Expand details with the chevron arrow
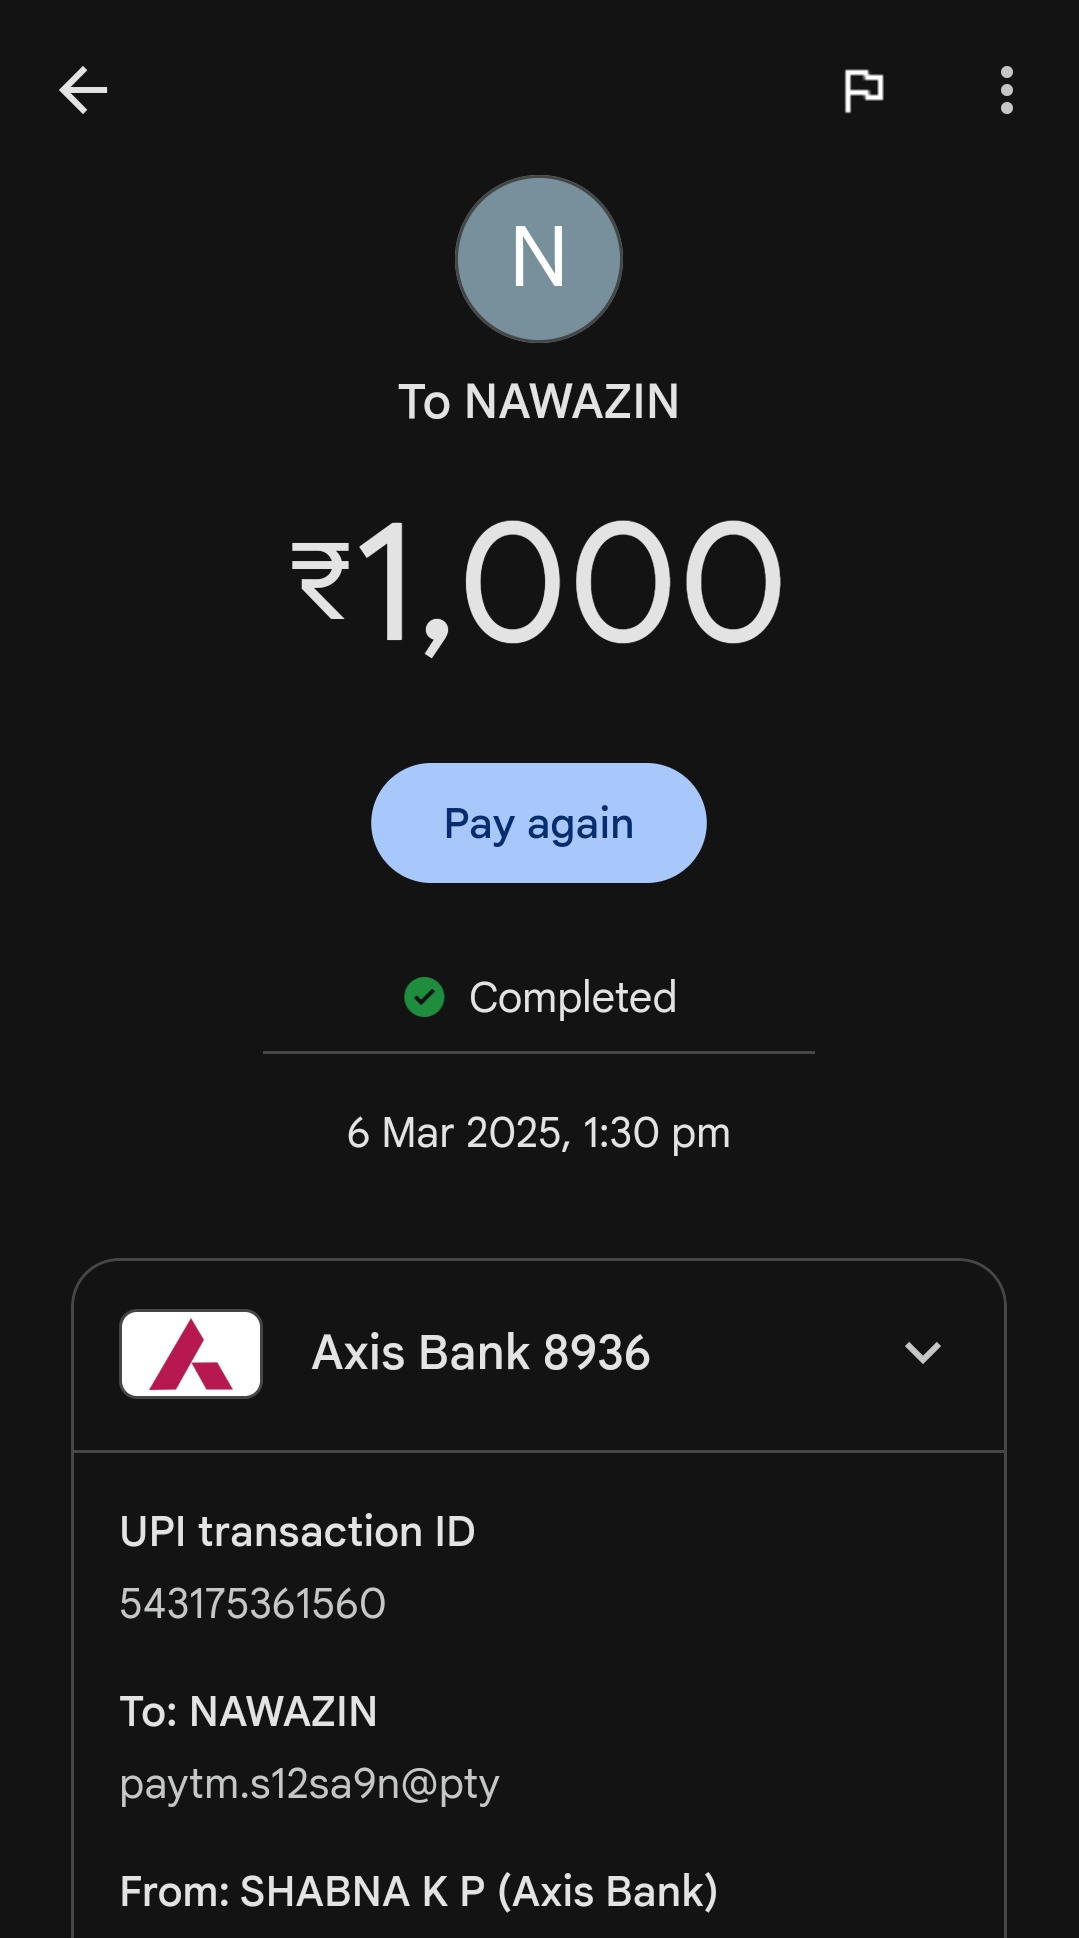 (922, 1353)
